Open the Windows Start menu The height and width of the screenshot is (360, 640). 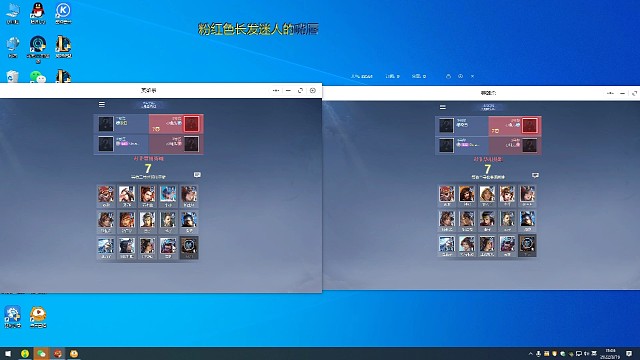pyautogui.click(x=8, y=353)
